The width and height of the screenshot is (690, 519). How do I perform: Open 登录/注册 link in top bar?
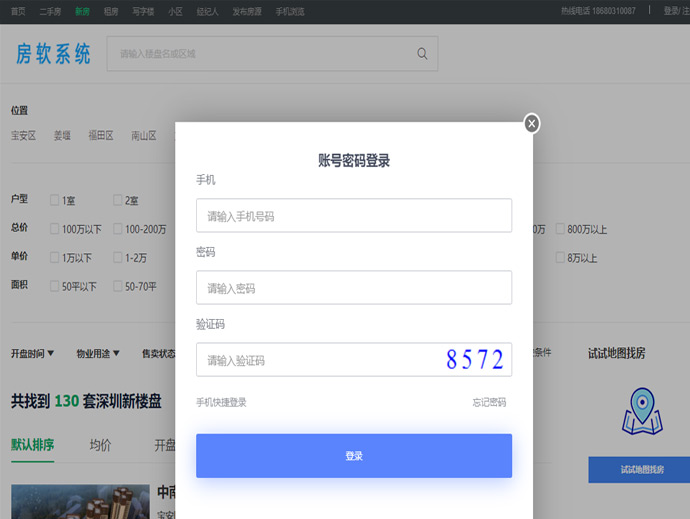click(x=676, y=11)
